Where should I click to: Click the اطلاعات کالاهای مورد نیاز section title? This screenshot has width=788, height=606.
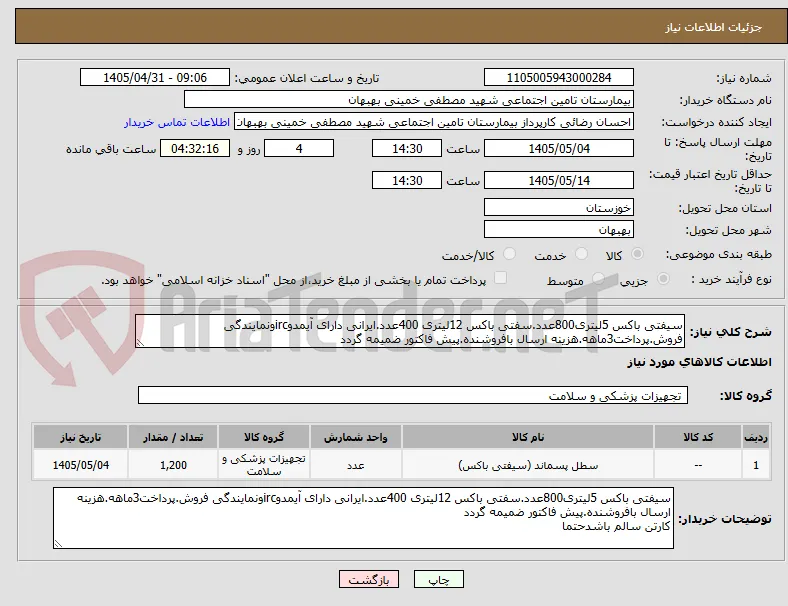tap(699, 362)
